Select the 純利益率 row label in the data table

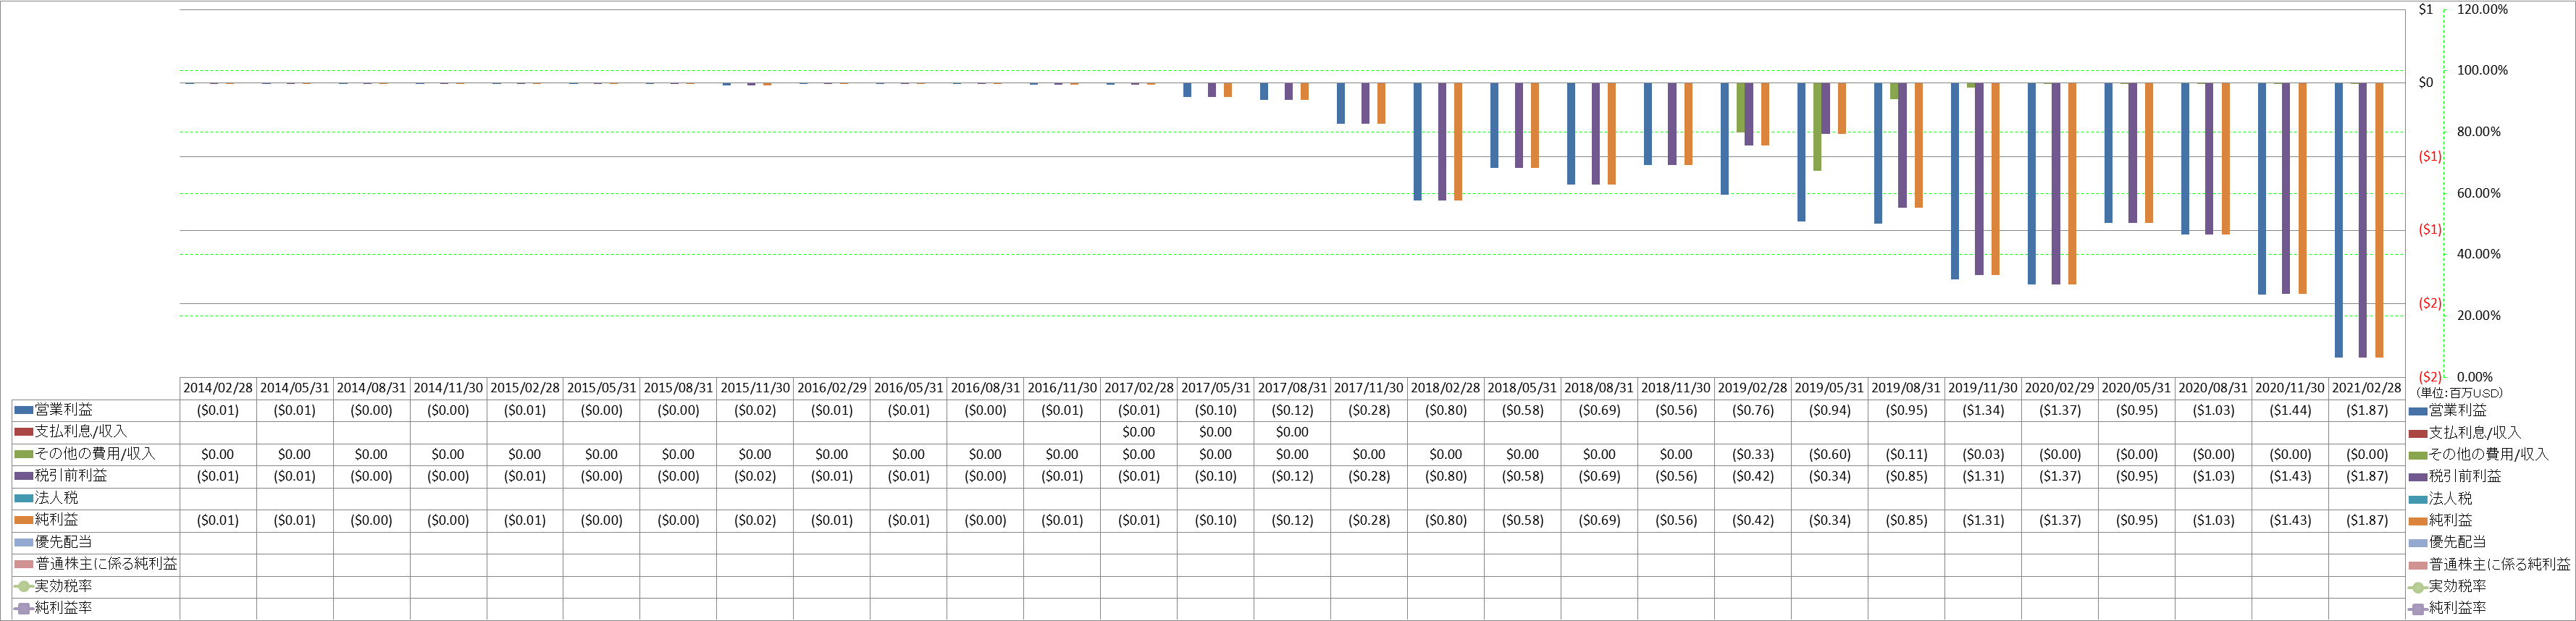click(63, 608)
